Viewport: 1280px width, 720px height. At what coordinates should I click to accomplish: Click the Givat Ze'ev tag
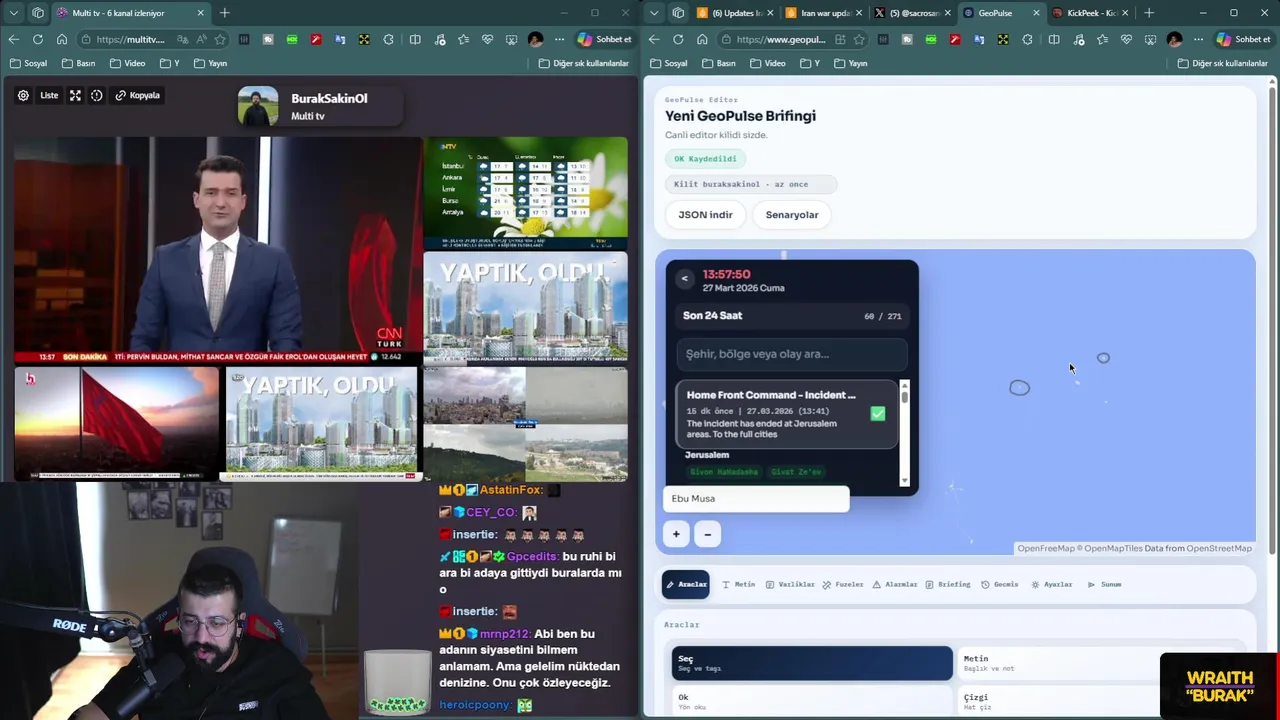796,472
